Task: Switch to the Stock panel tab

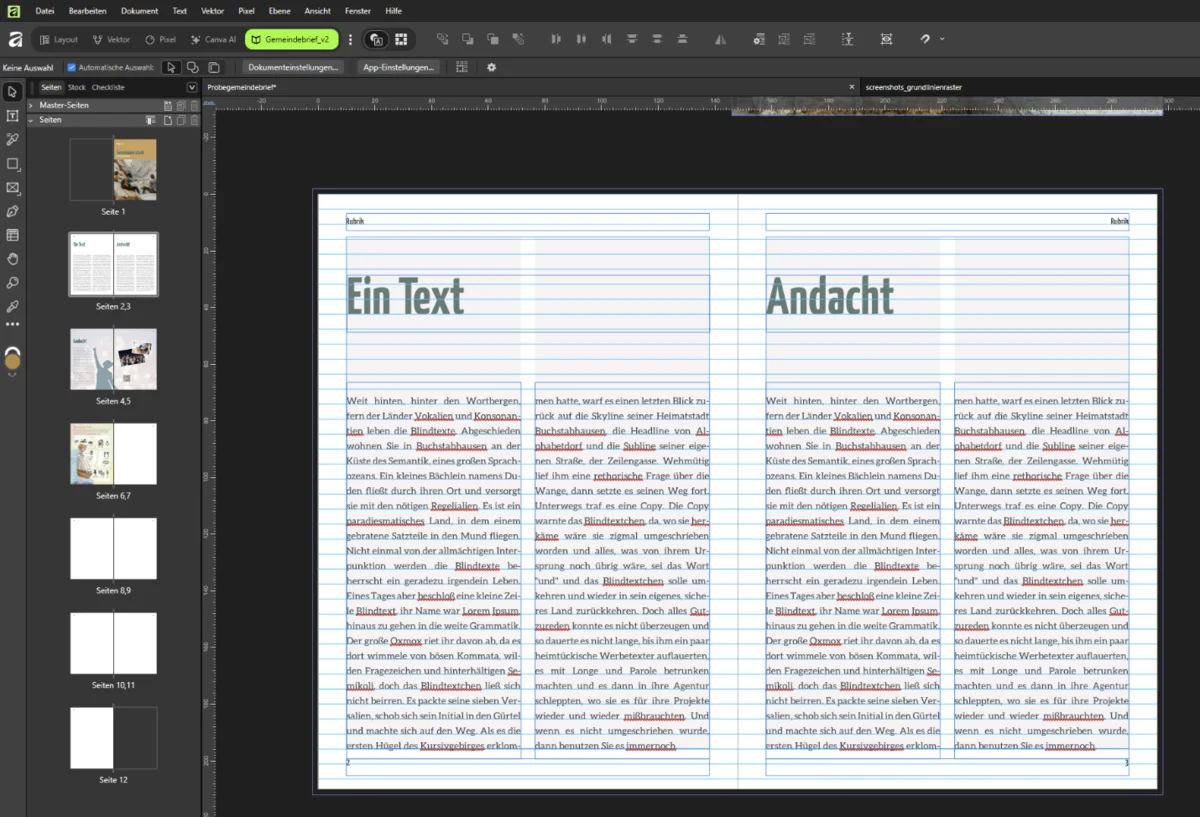Action: (77, 87)
